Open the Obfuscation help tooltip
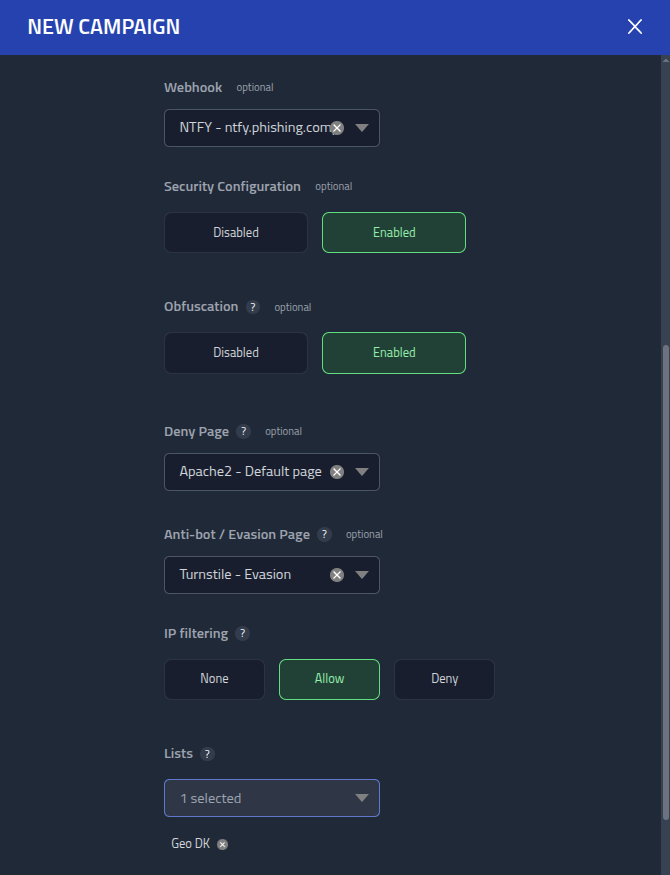Image resolution: width=670 pixels, height=875 pixels. tap(243, 307)
